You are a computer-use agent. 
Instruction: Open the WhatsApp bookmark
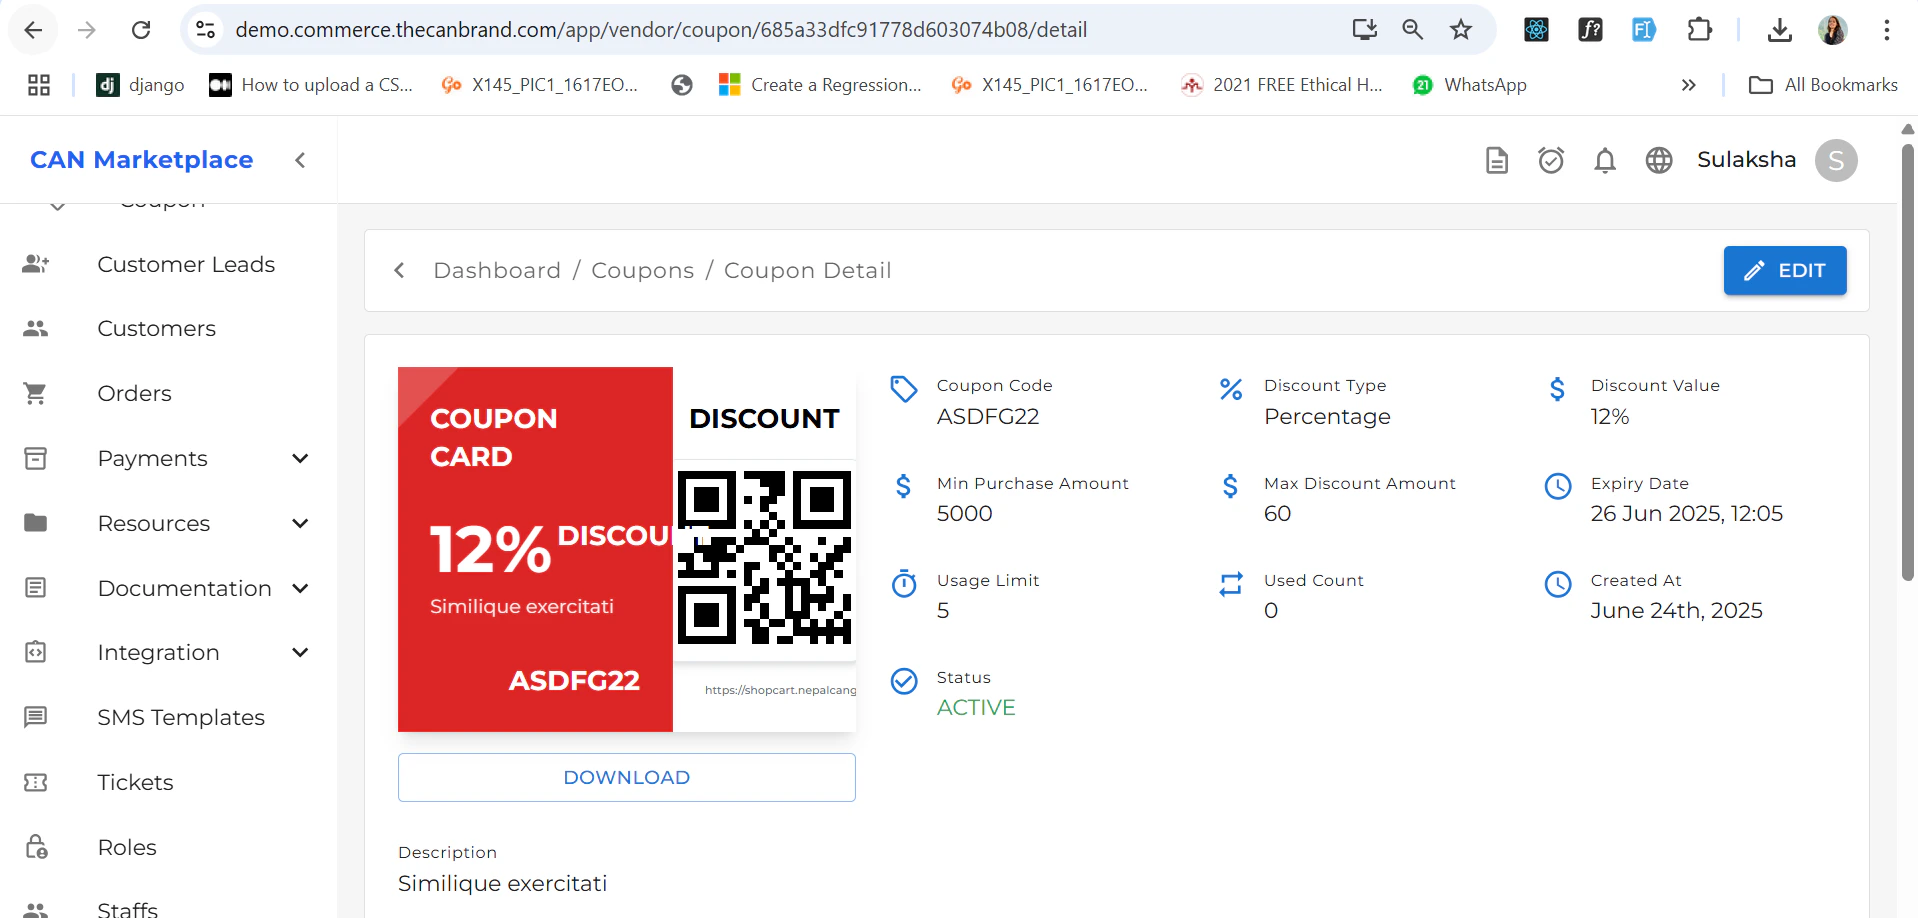[1469, 85]
